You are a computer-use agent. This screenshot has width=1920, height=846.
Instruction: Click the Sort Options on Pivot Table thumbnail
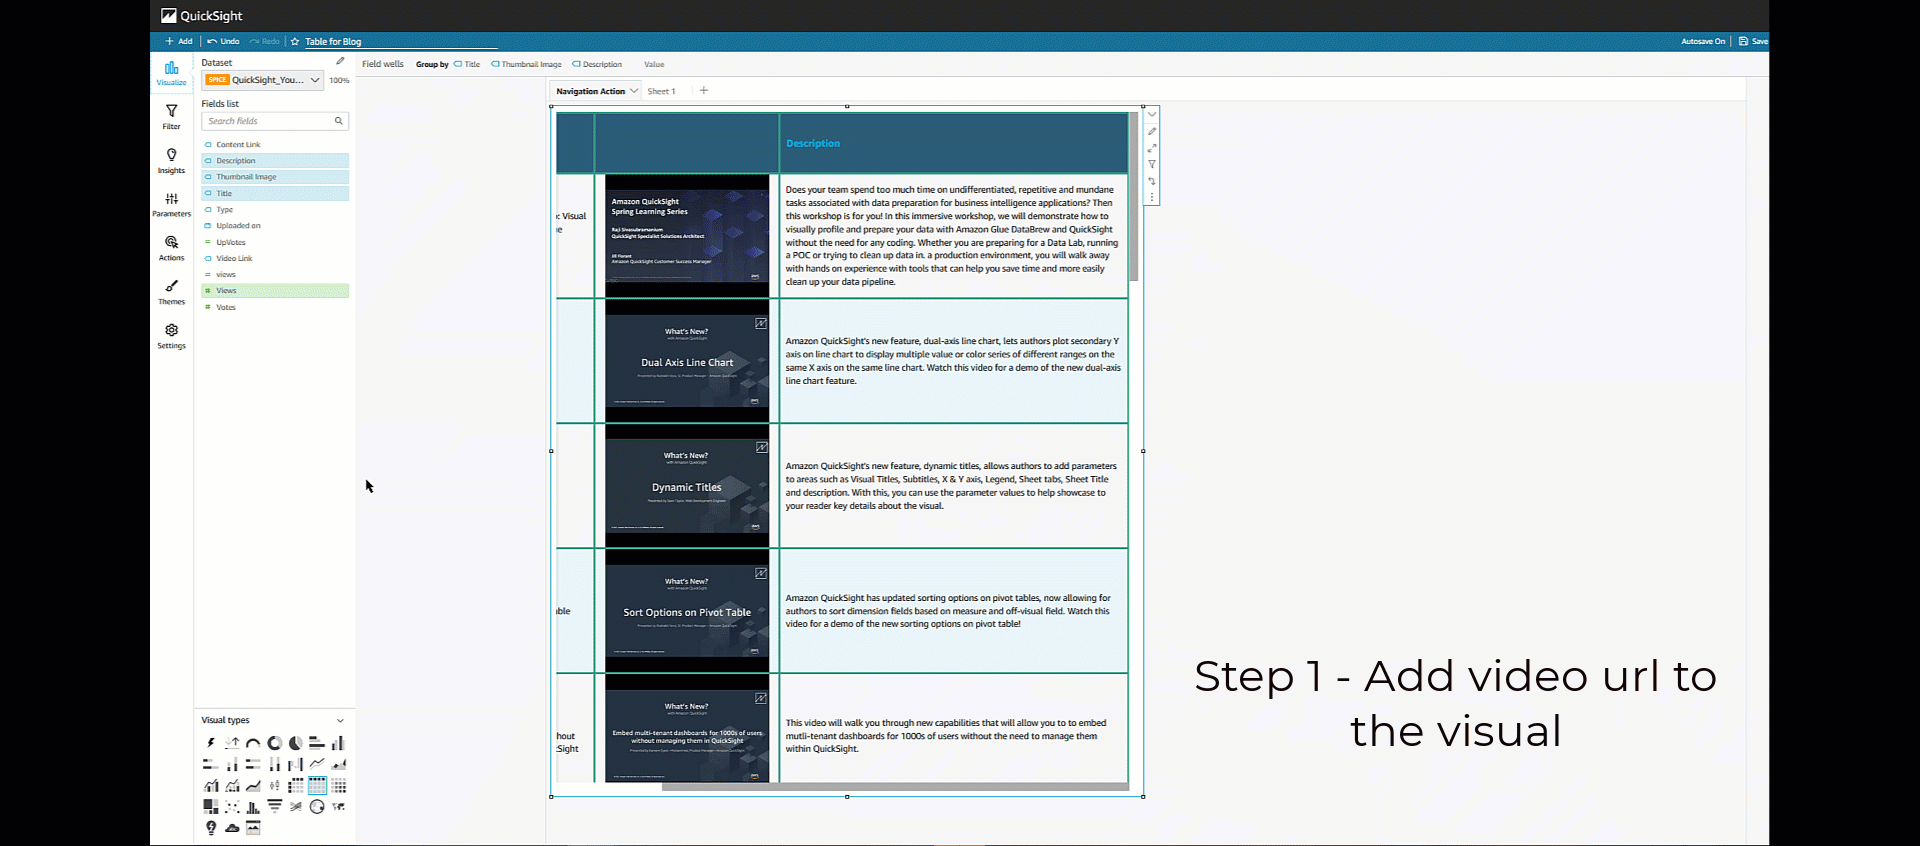(687, 611)
